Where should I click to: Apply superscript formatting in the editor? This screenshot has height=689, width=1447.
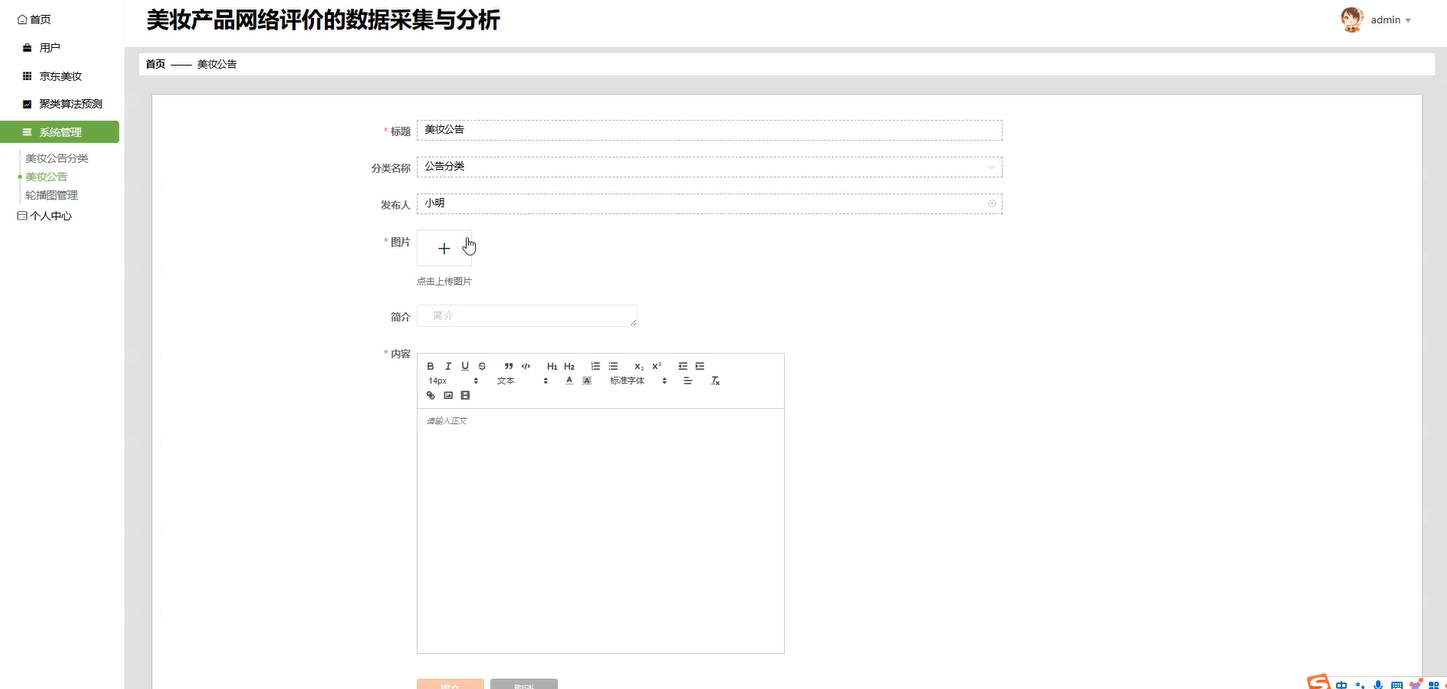(x=656, y=366)
